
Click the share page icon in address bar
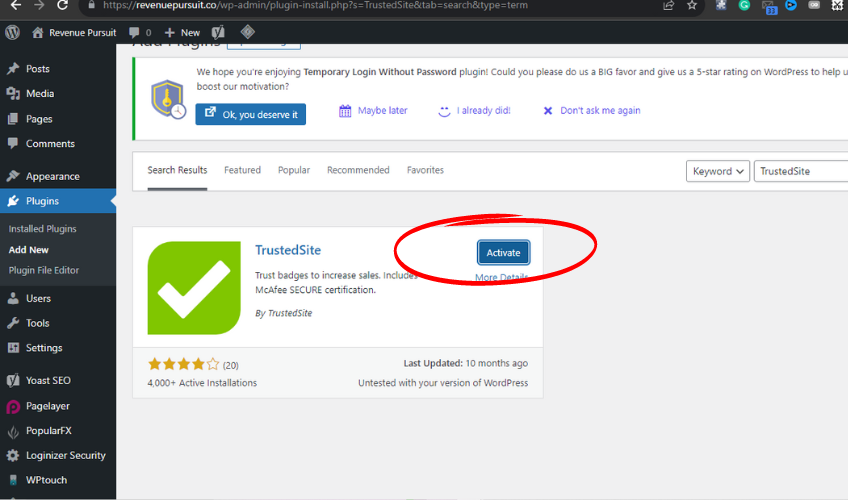tap(668, 5)
